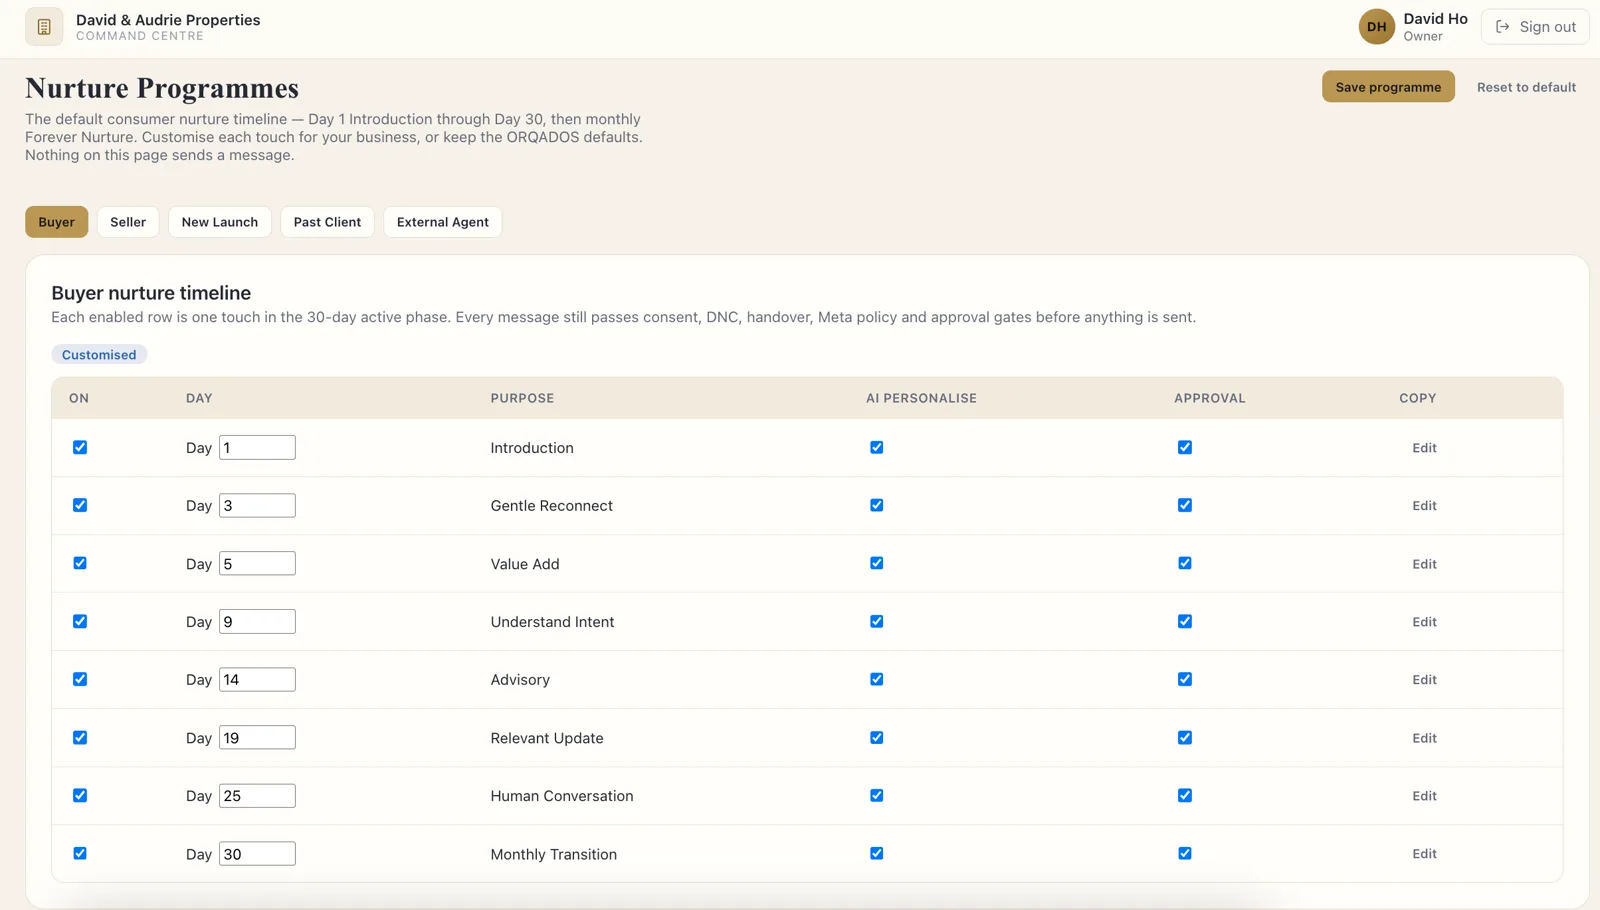The image size is (1600, 910).
Task: Open Edit for Gentle Reconnect copy
Action: [1424, 506]
